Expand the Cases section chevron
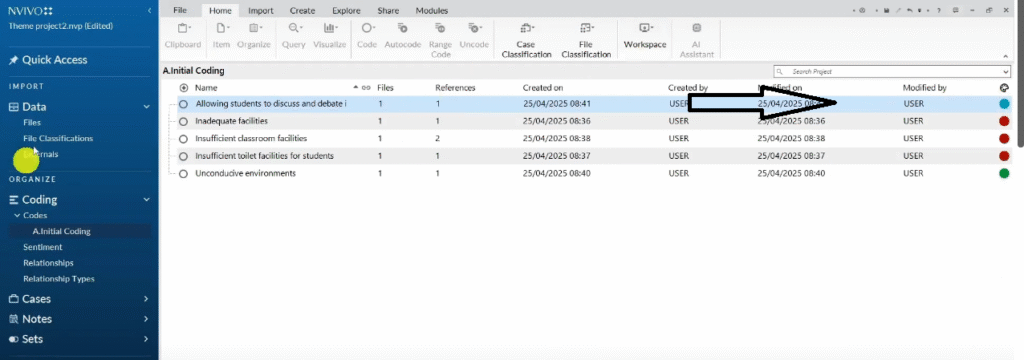This screenshot has width=1024, height=360. point(146,299)
